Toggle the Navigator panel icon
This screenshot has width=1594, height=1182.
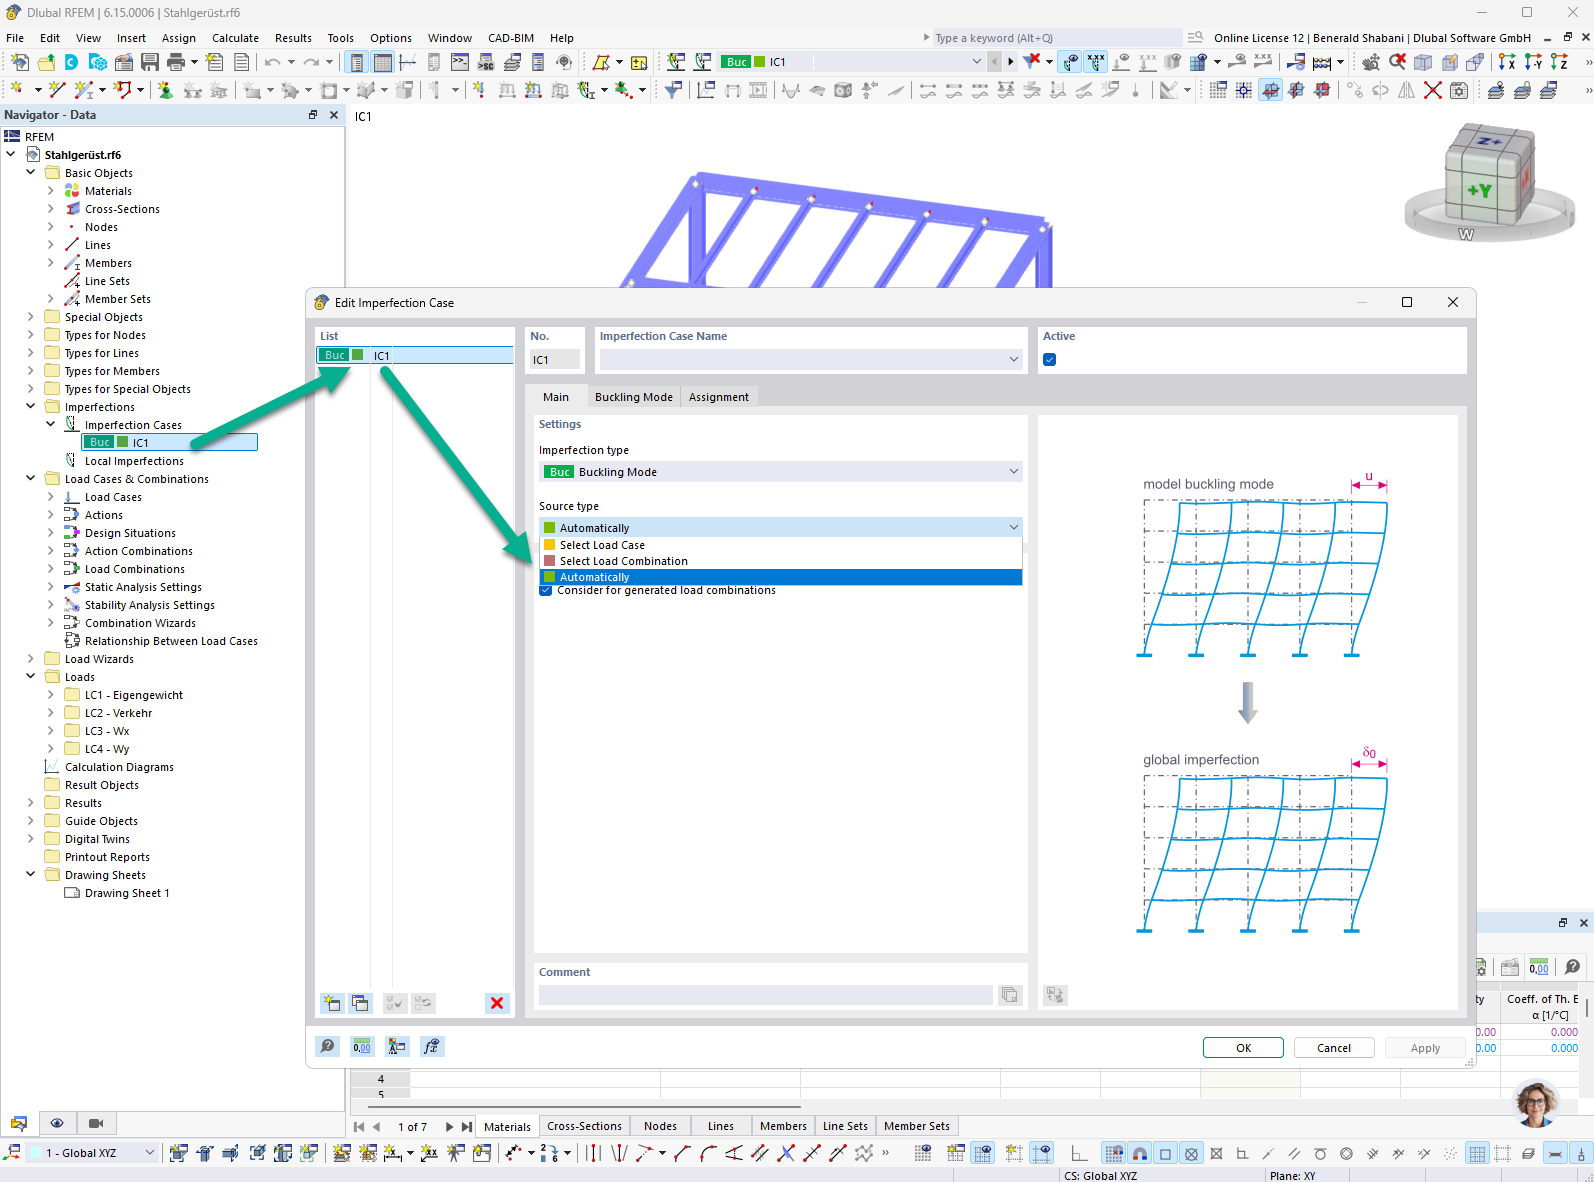click(357, 62)
